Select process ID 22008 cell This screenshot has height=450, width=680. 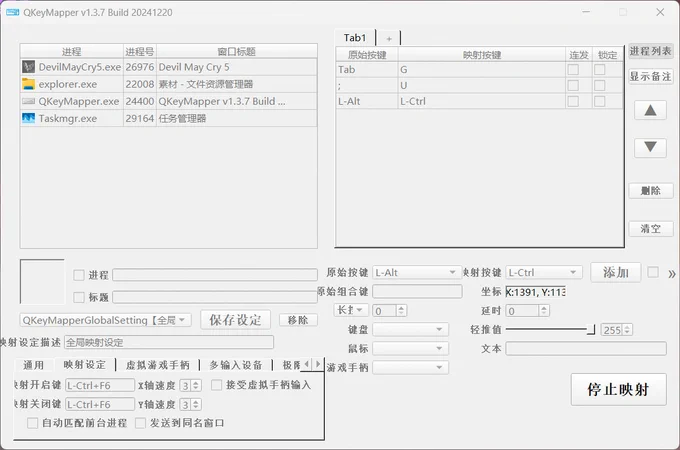pyautogui.click(x=140, y=84)
